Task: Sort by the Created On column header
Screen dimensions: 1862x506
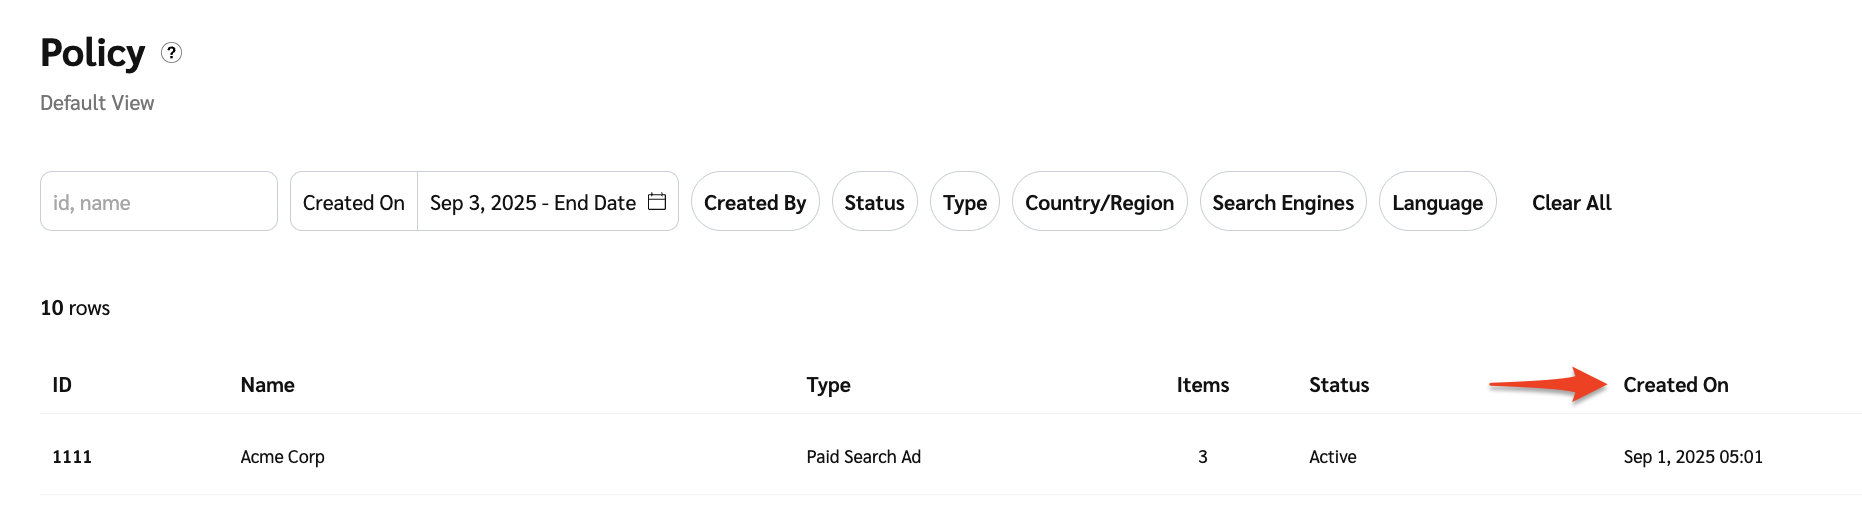Action: tap(1675, 385)
